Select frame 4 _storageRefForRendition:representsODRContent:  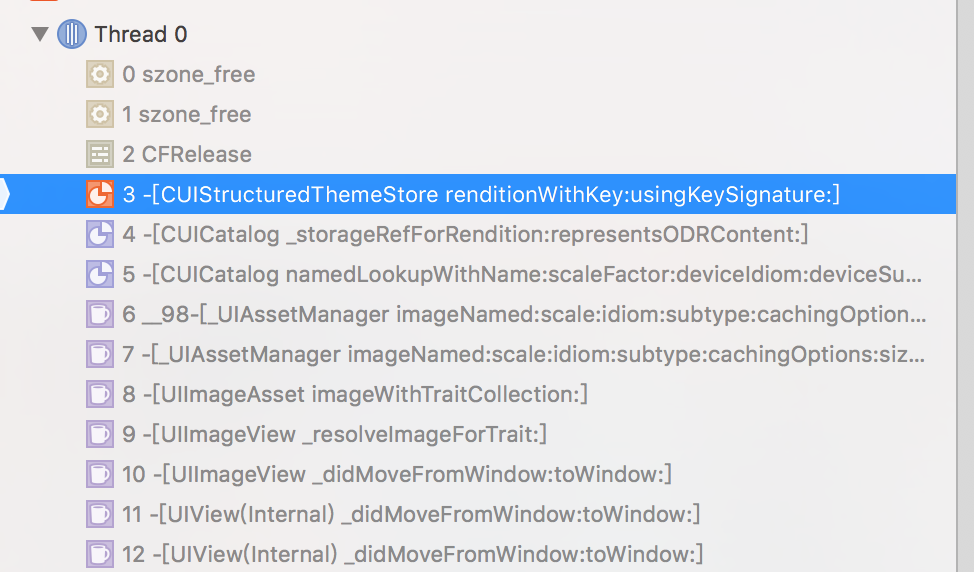pyautogui.click(x=478, y=234)
